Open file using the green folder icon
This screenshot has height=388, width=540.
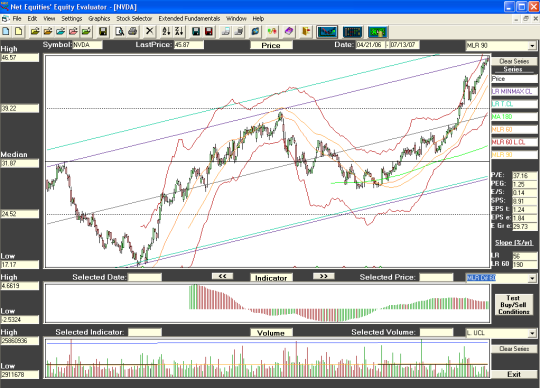click(x=86, y=31)
